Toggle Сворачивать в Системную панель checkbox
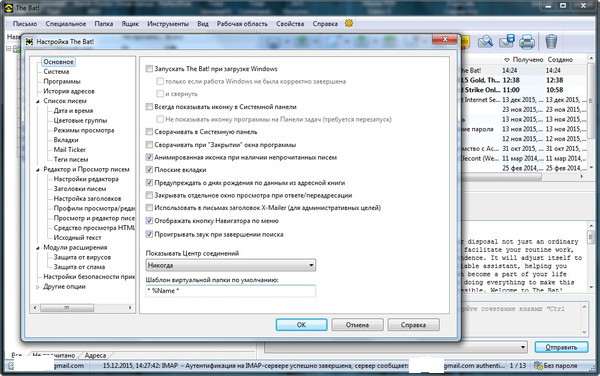This screenshot has height=376, width=600. pyautogui.click(x=149, y=132)
